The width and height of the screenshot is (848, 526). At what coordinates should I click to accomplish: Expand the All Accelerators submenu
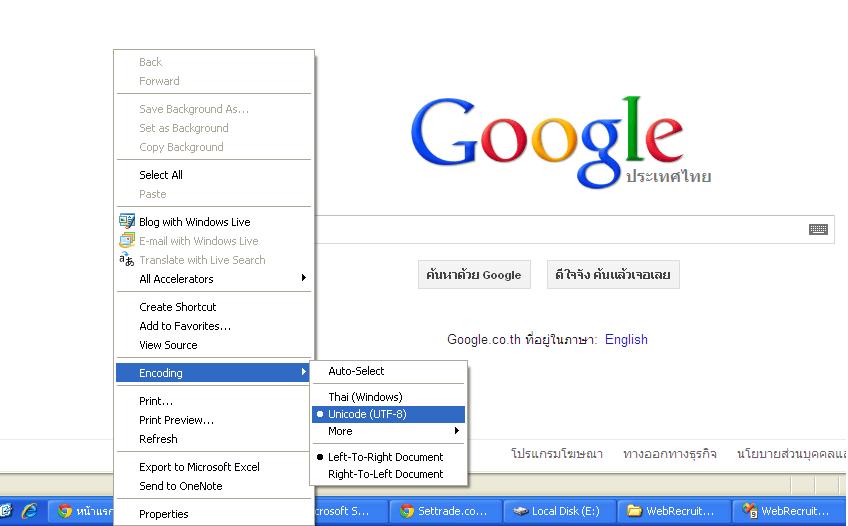tap(214, 279)
